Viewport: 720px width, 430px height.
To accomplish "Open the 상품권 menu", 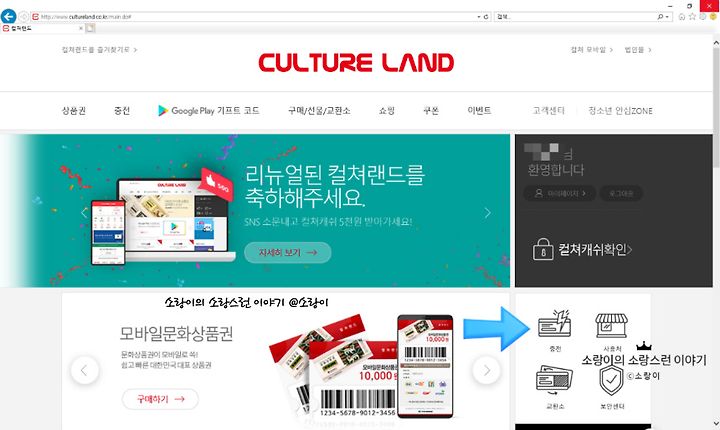I will tap(73, 110).
